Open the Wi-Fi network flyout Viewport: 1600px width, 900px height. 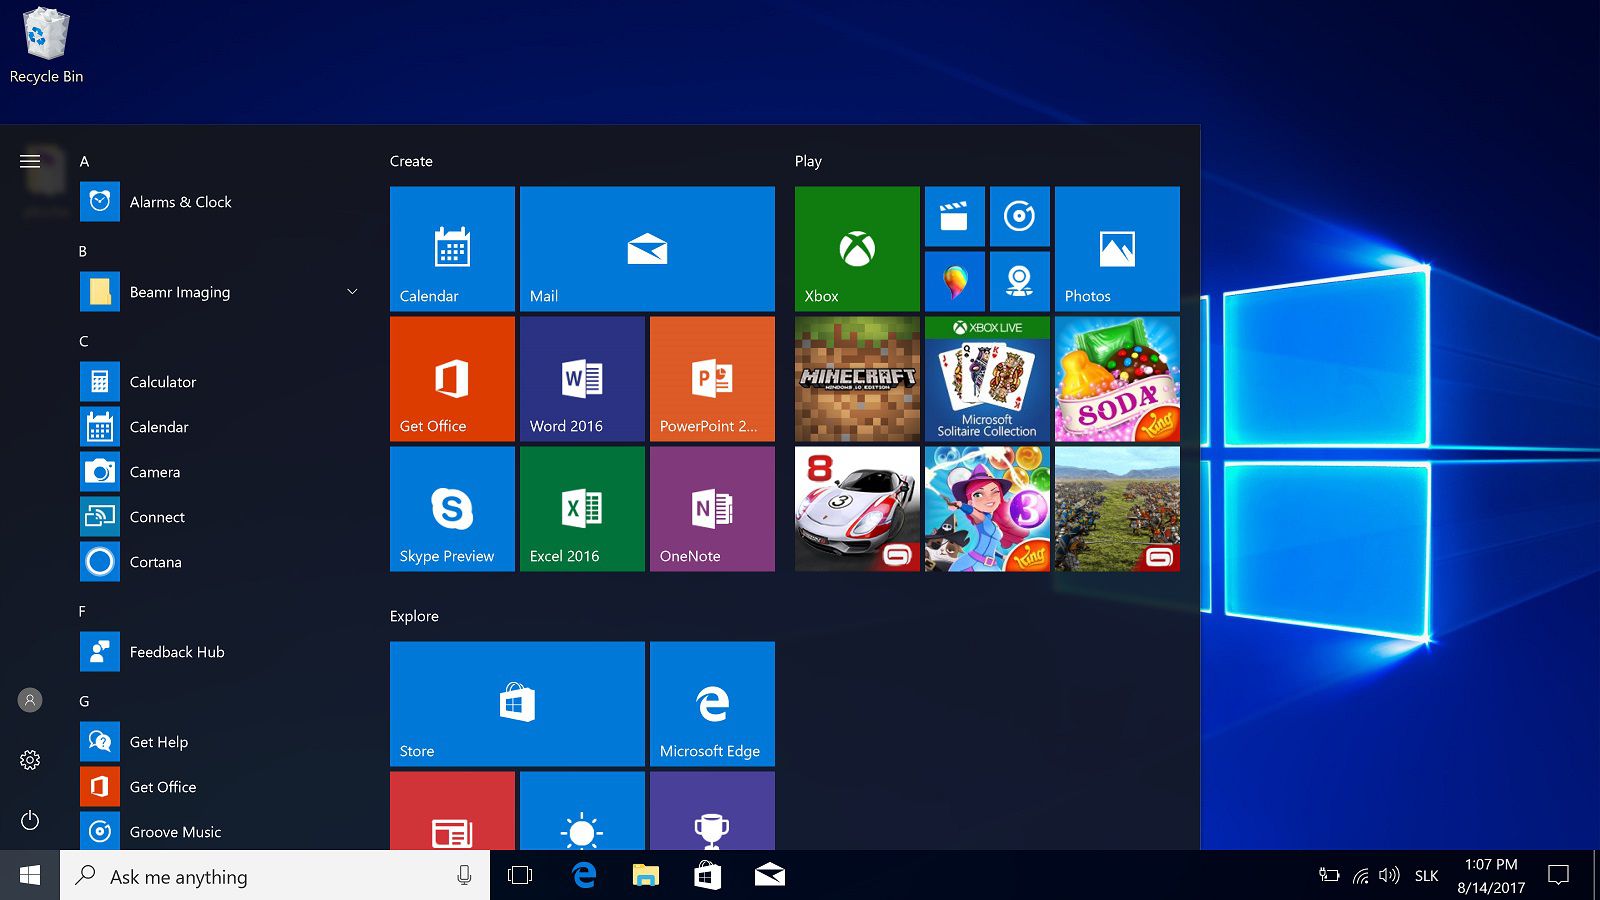point(1360,876)
